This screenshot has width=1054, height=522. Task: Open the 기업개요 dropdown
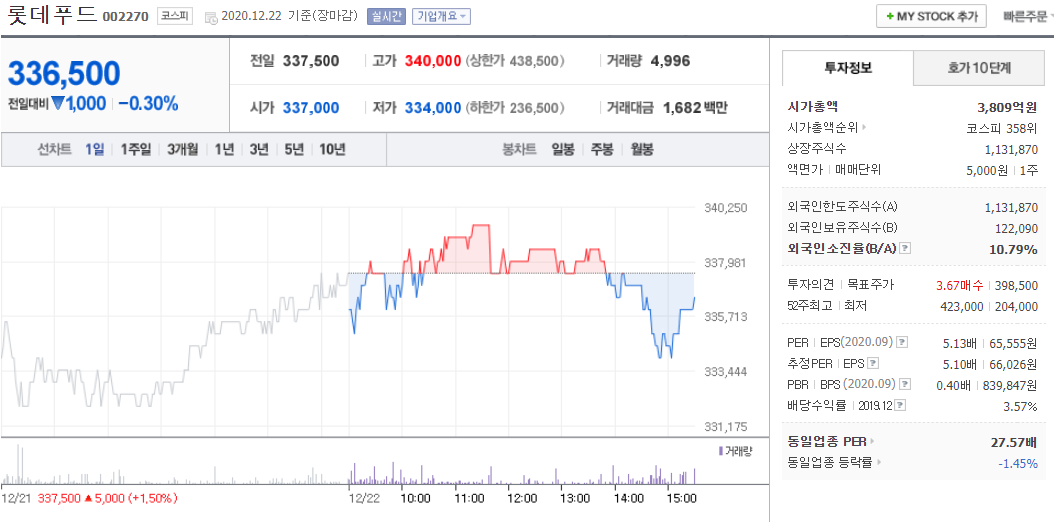click(441, 17)
